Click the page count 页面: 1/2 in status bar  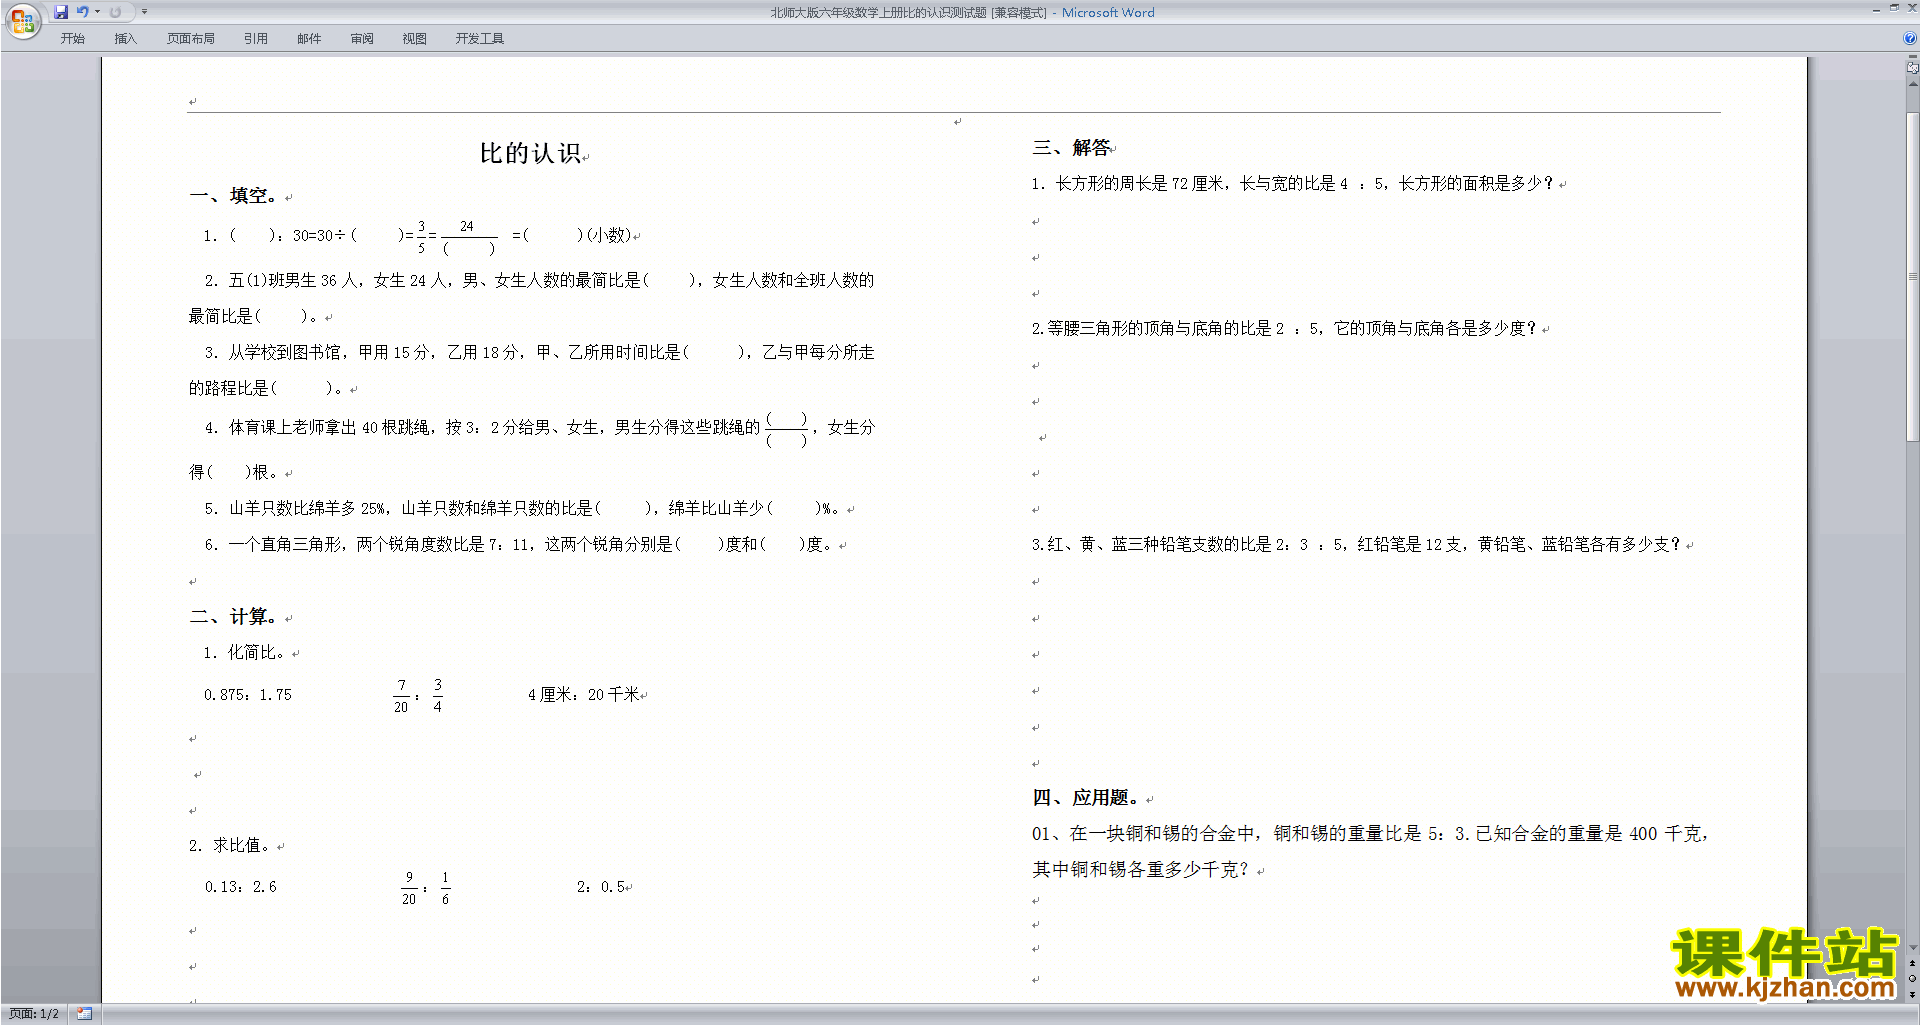[34, 1014]
